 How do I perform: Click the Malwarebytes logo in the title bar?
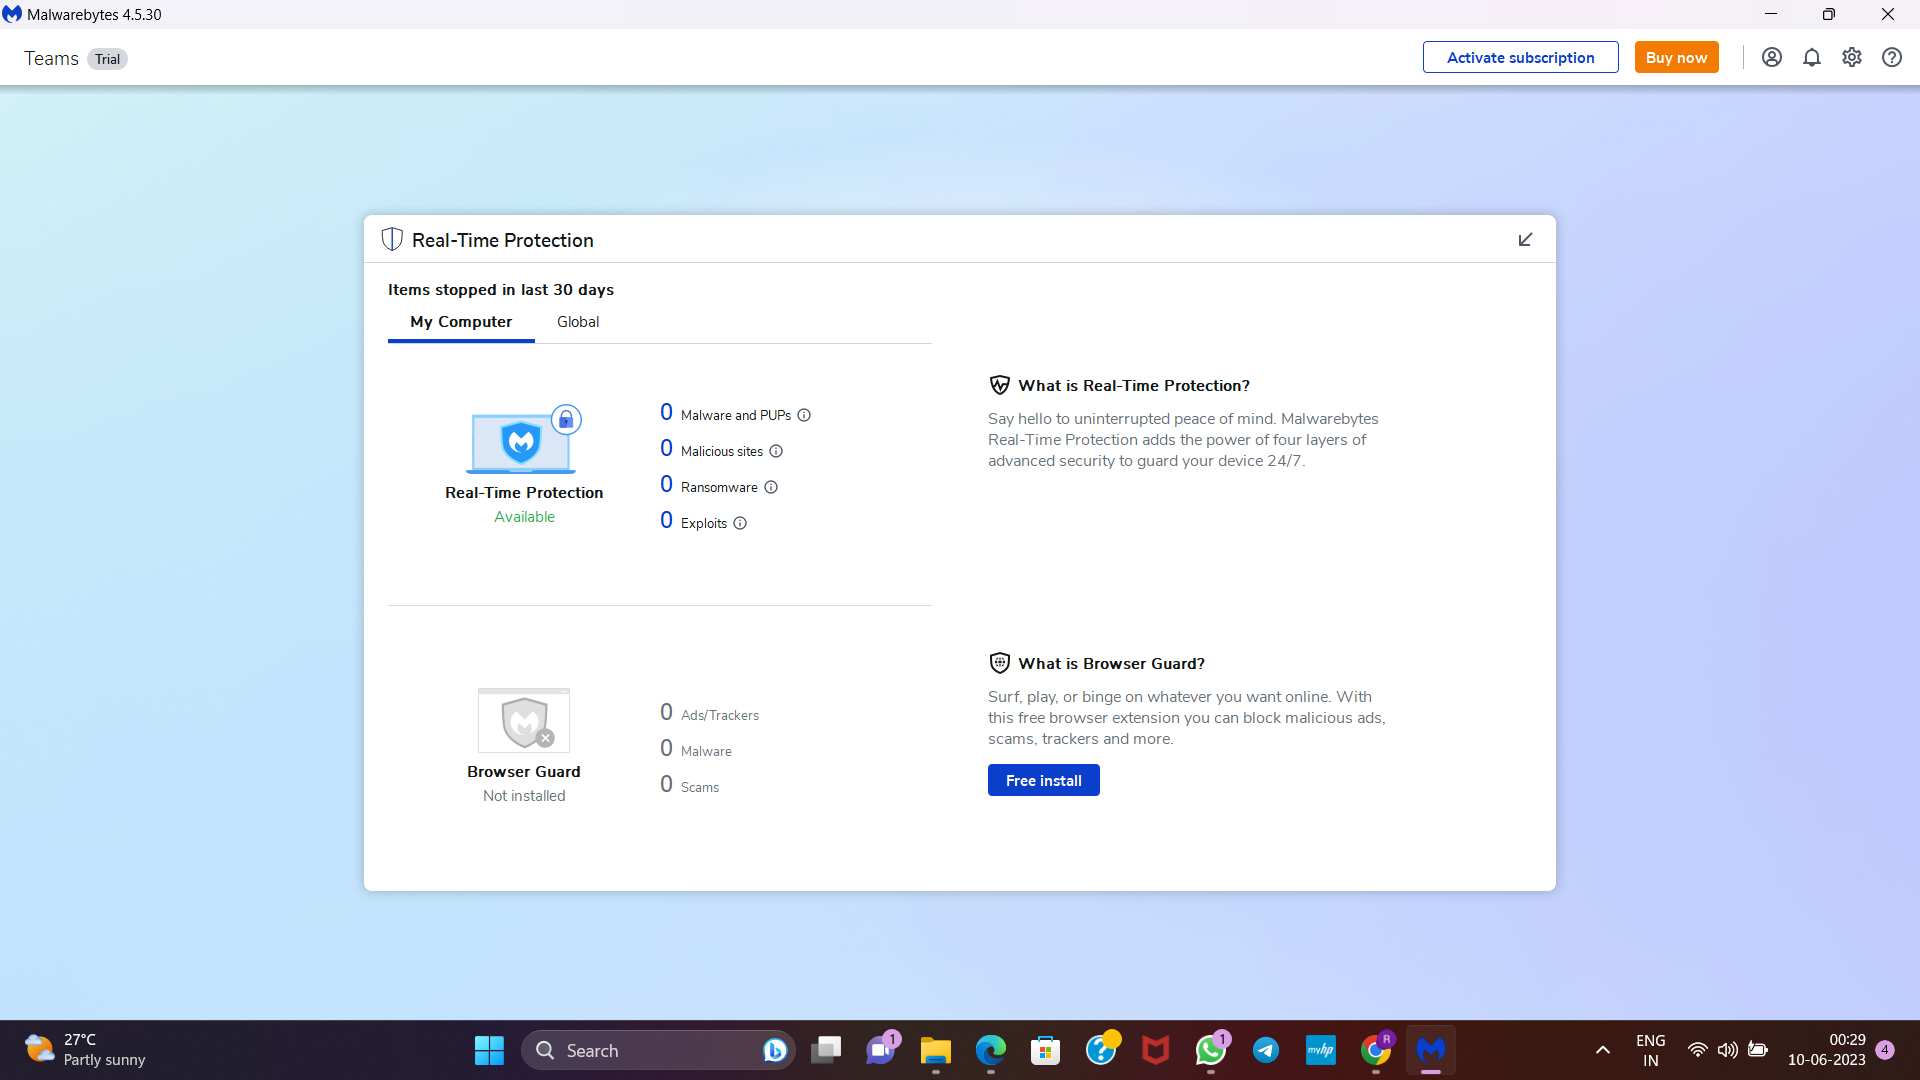pos(12,14)
